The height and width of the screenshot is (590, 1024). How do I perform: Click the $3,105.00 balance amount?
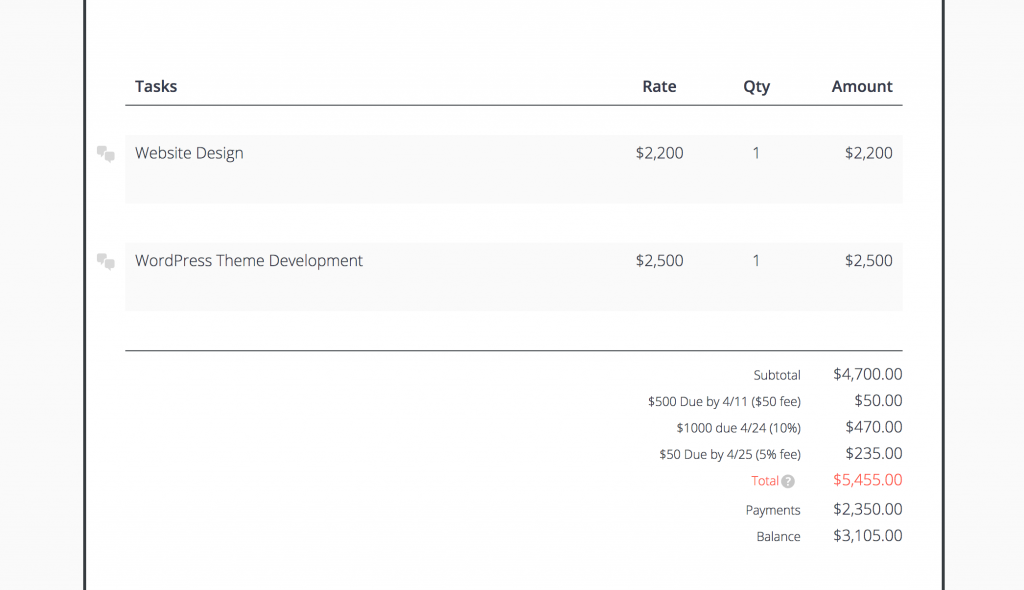click(x=867, y=536)
